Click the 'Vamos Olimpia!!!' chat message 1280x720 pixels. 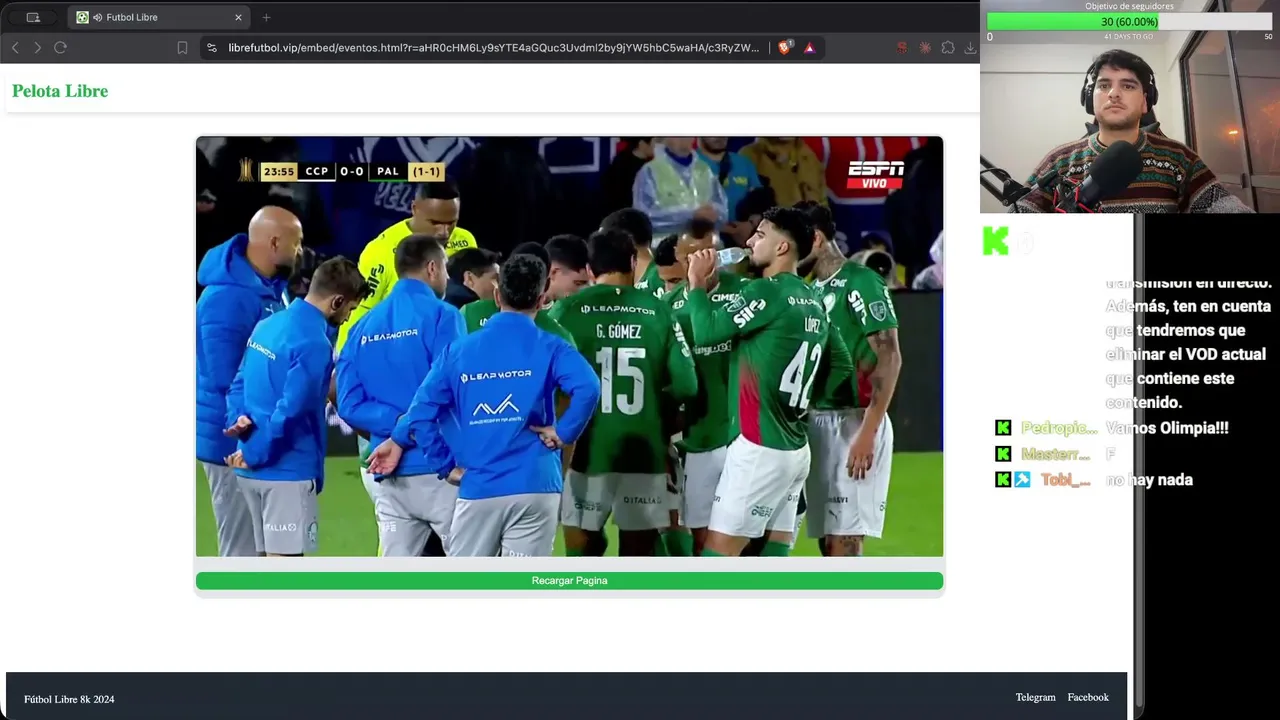1167,428
